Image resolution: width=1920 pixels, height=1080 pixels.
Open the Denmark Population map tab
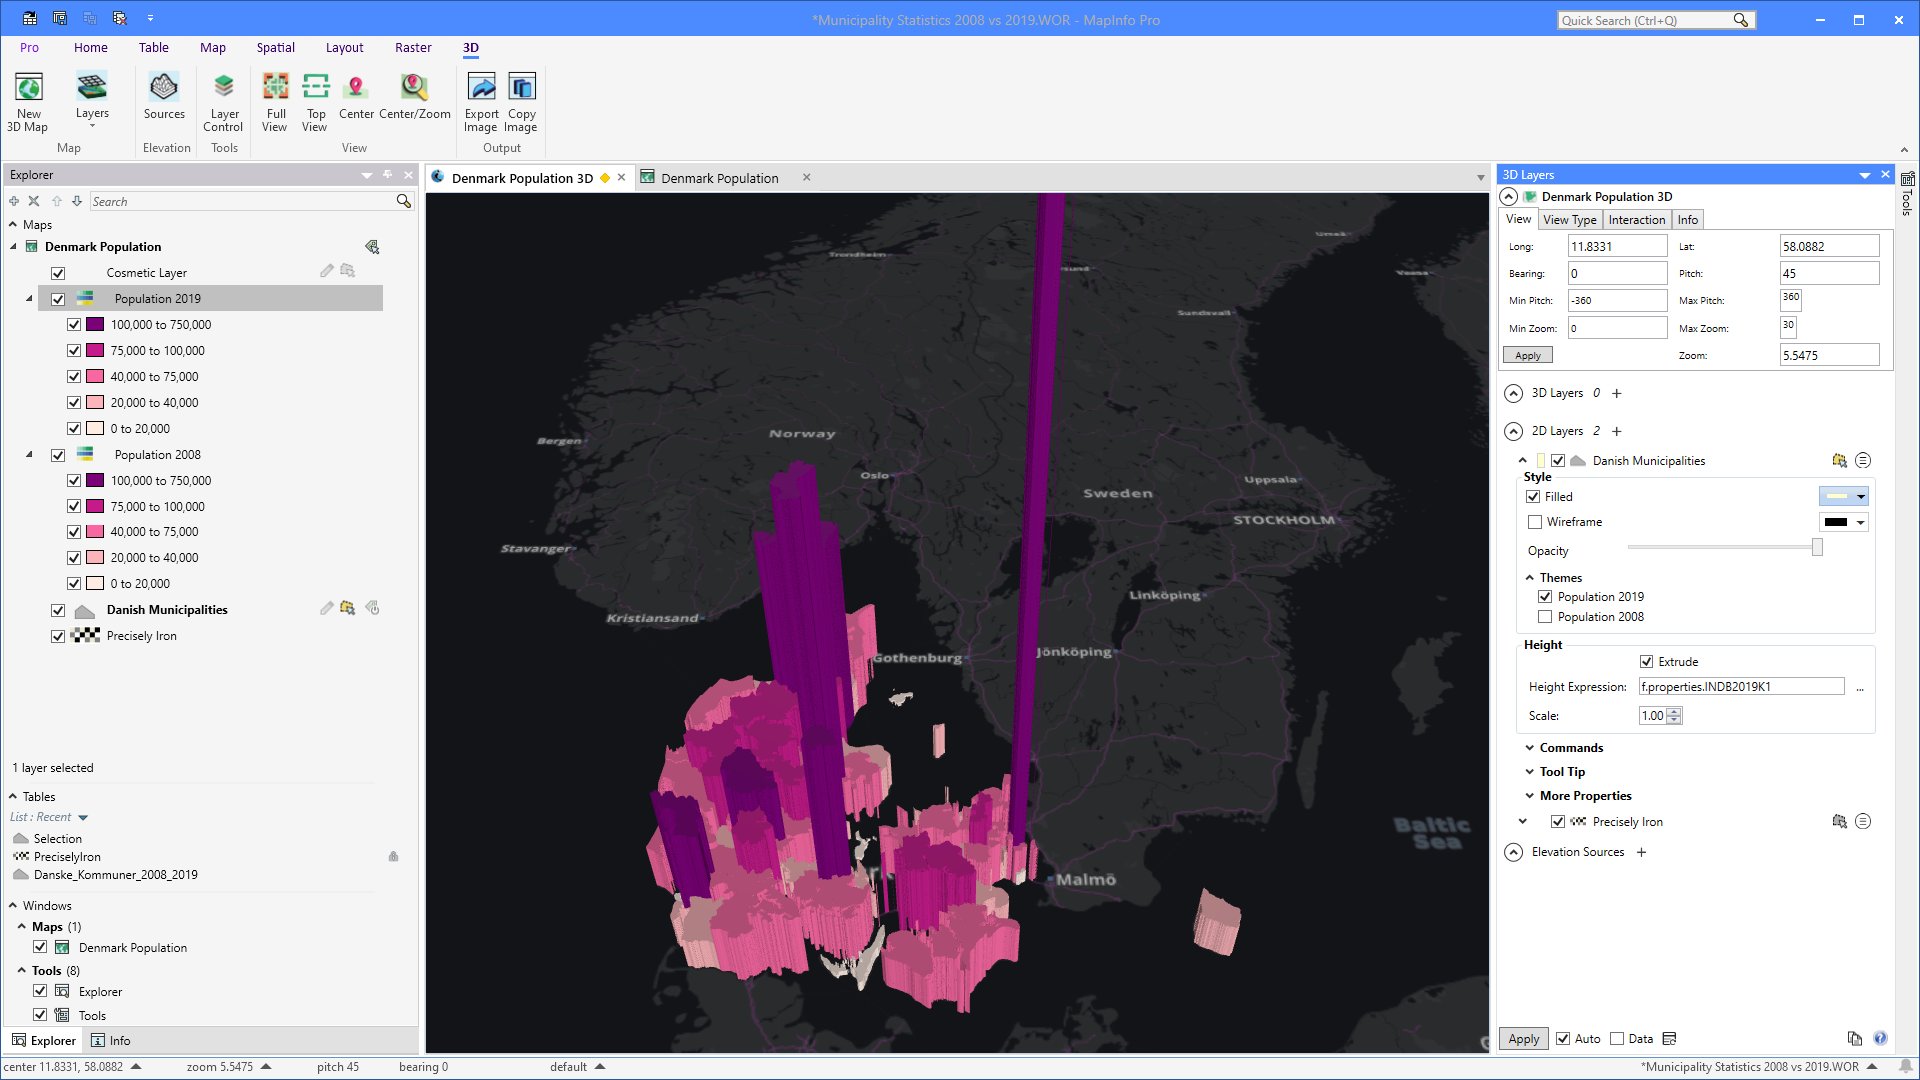pyautogui.click(x=721, y=178)
